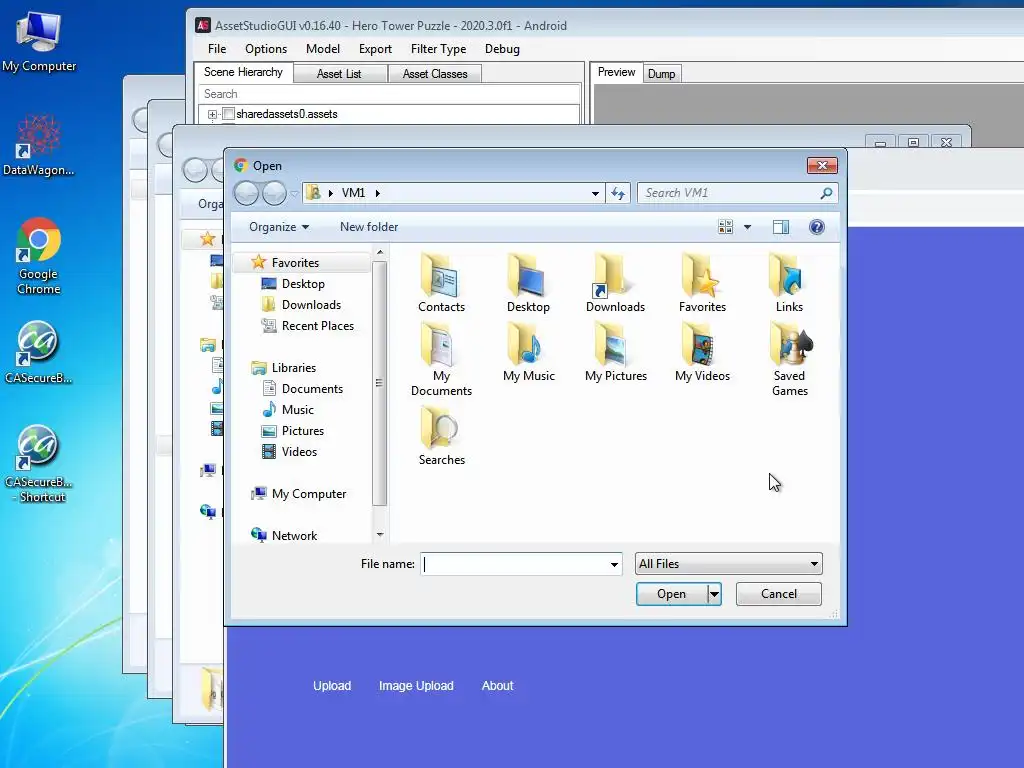Select Desktop under Favorites in navigation pane
Viewport: 1024px width, 768px height.
click(303, 283)
